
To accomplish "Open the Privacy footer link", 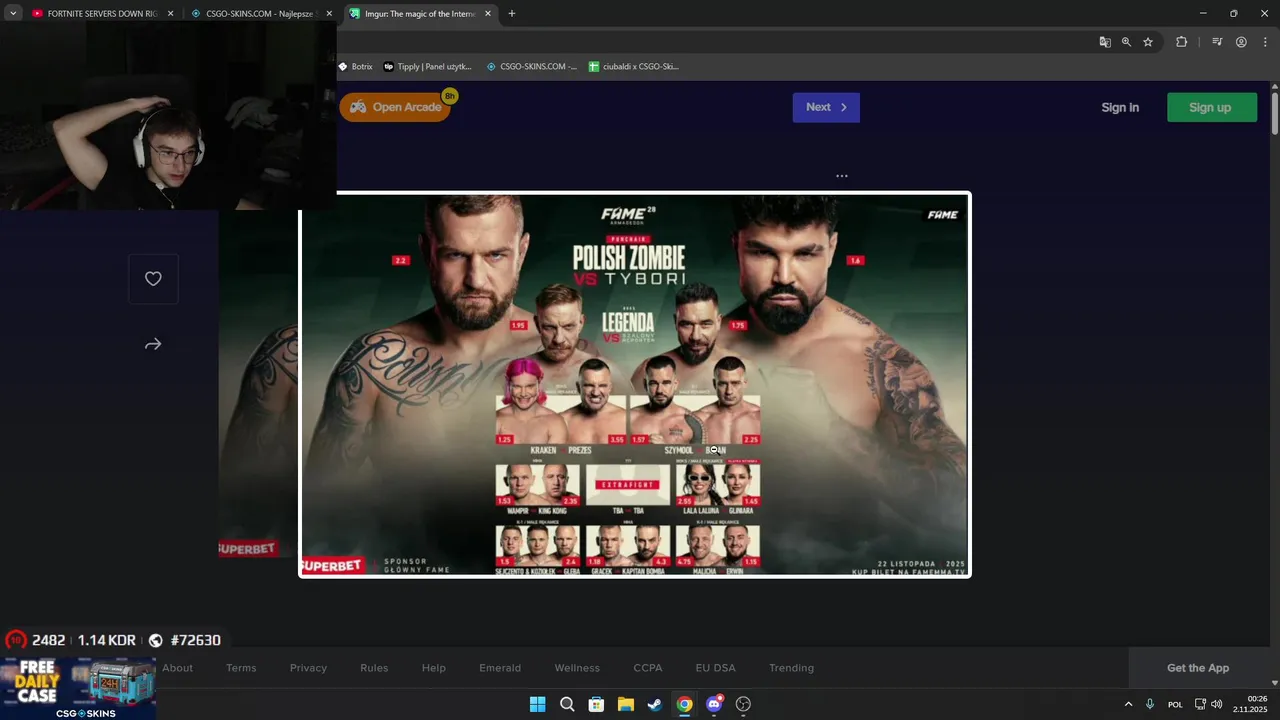I will 308,668.
